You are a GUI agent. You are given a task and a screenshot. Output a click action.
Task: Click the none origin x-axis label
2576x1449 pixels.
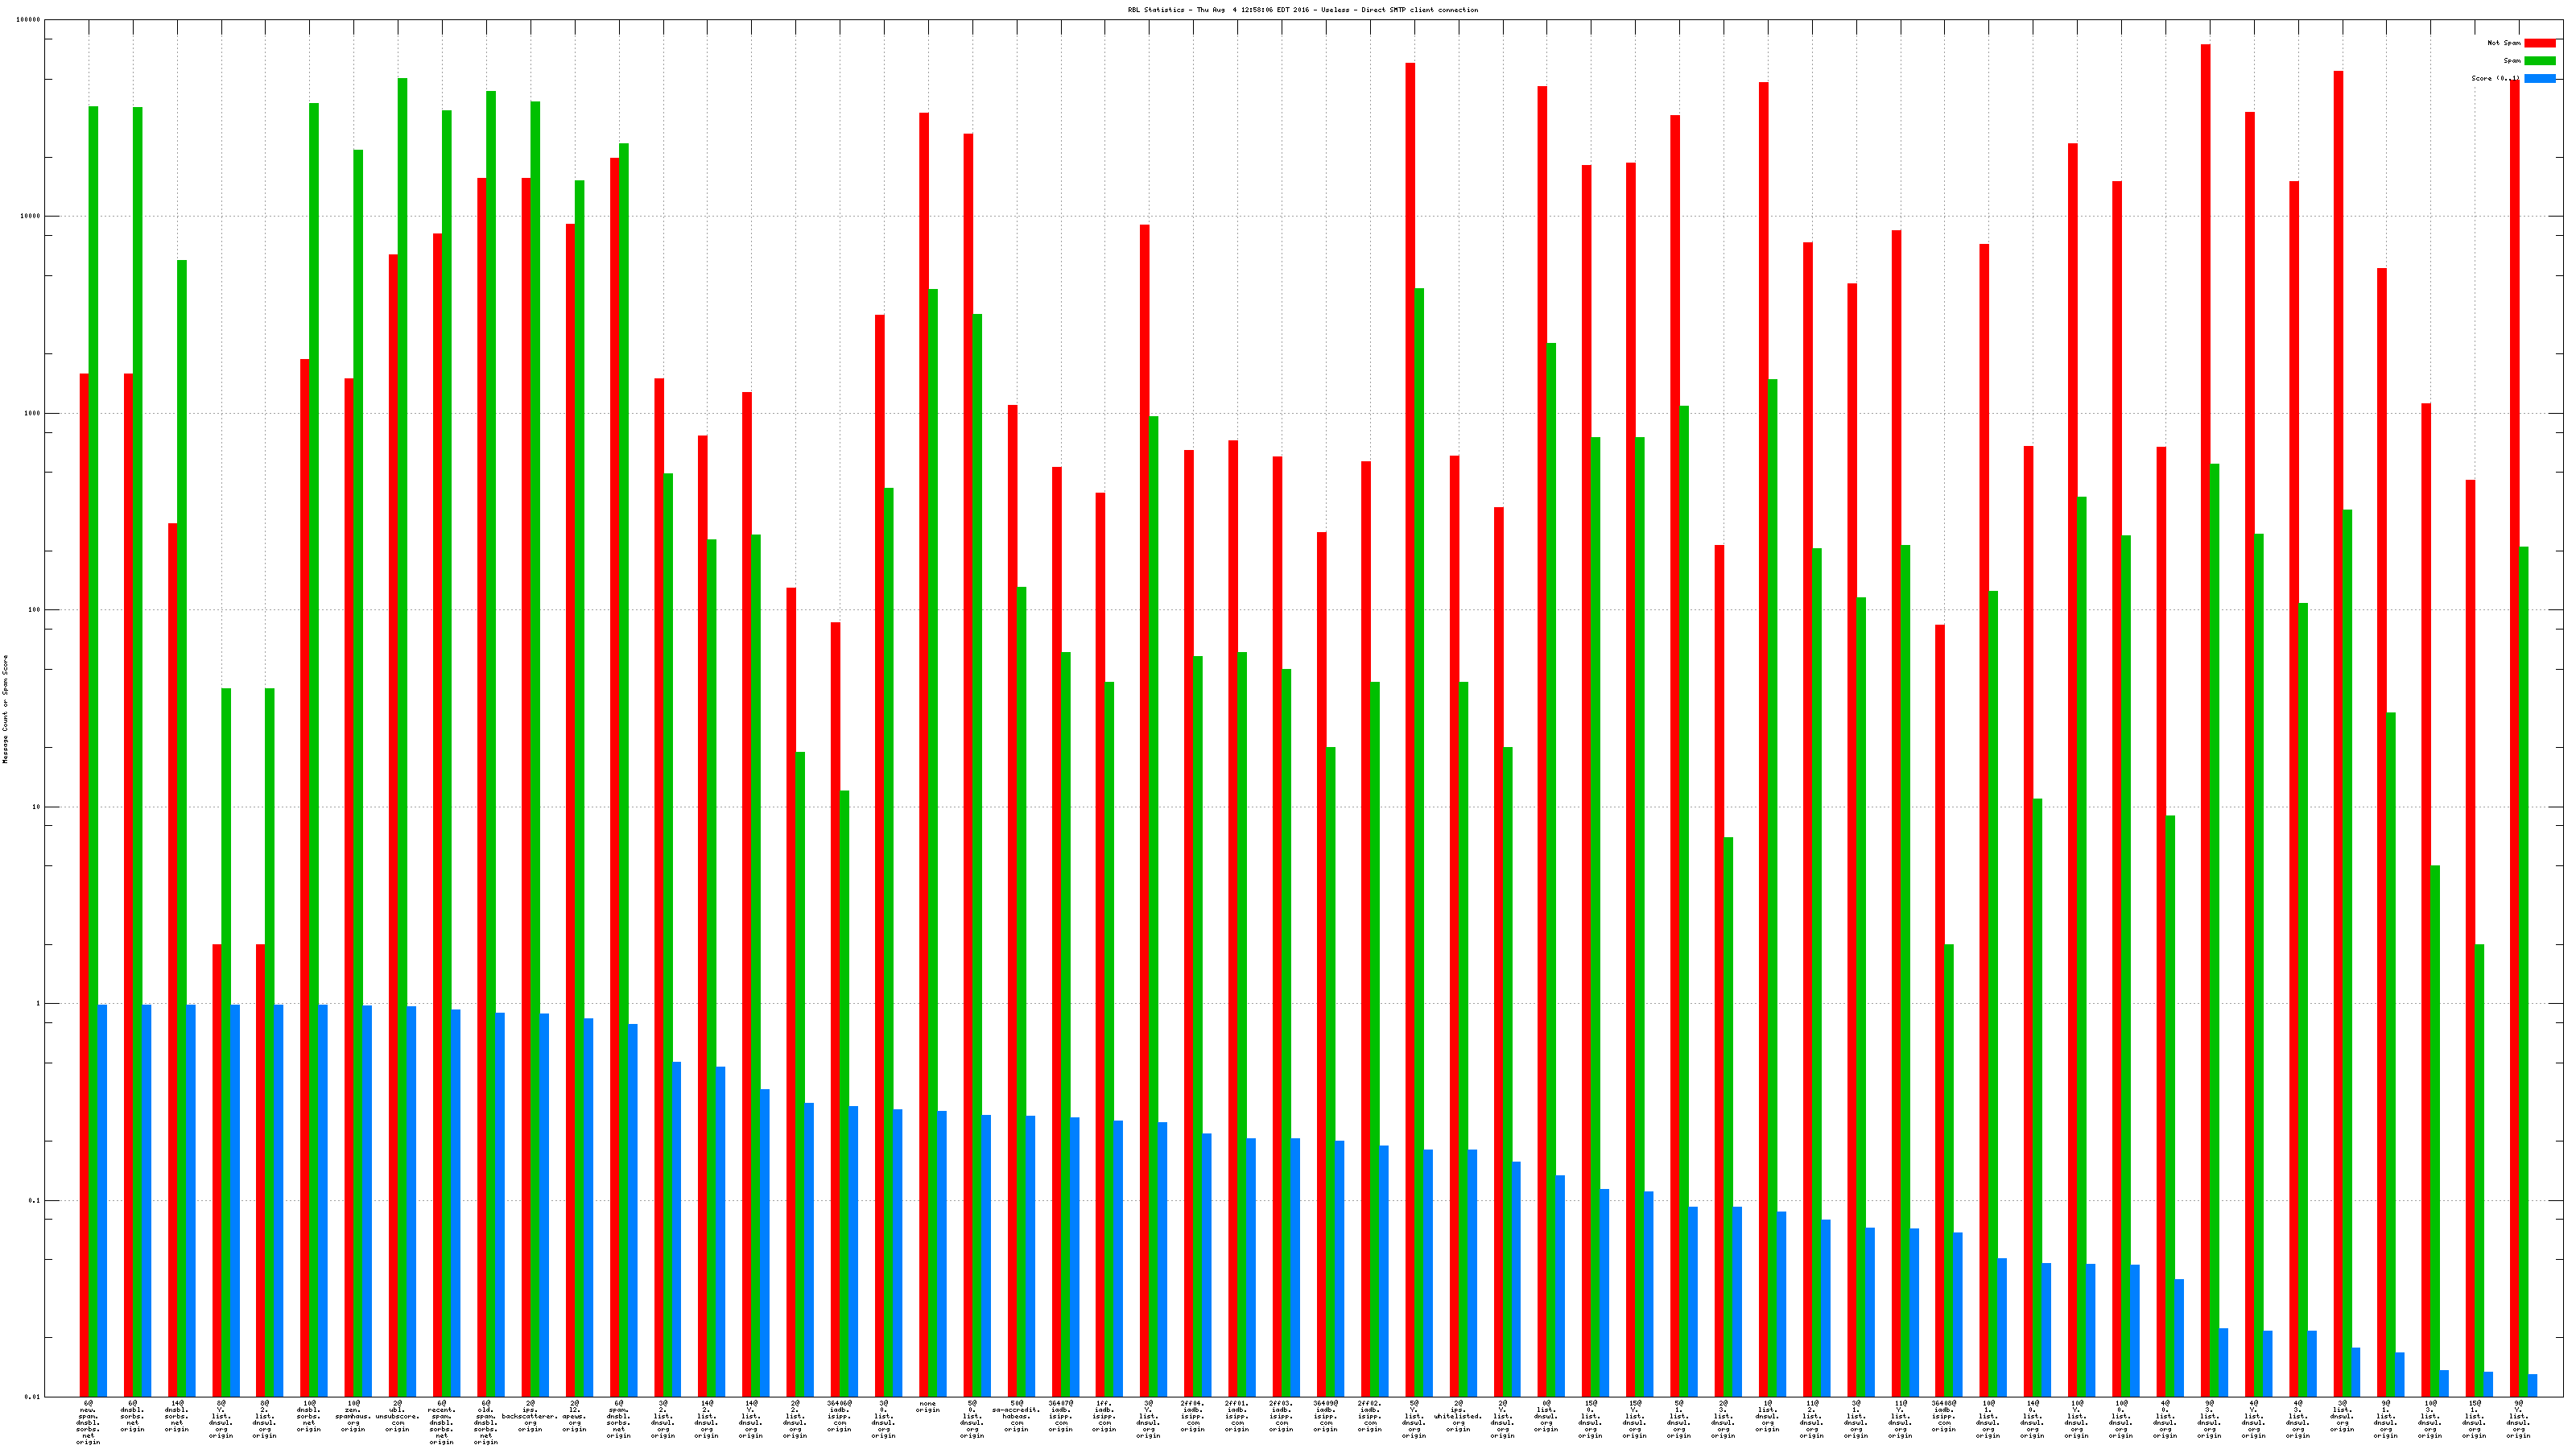click(928, 1407)
